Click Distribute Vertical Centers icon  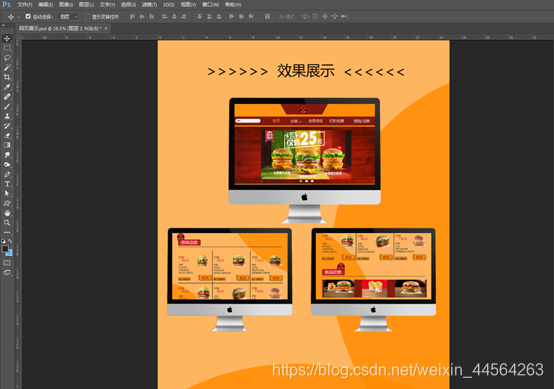coord(209,17)
